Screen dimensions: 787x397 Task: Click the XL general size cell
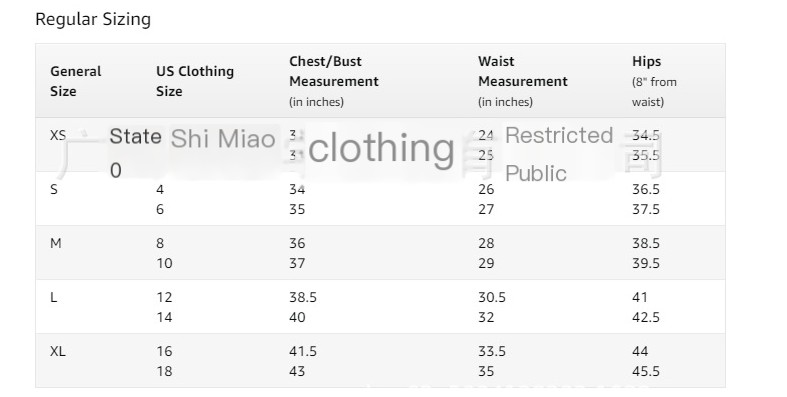pos(58,351)
